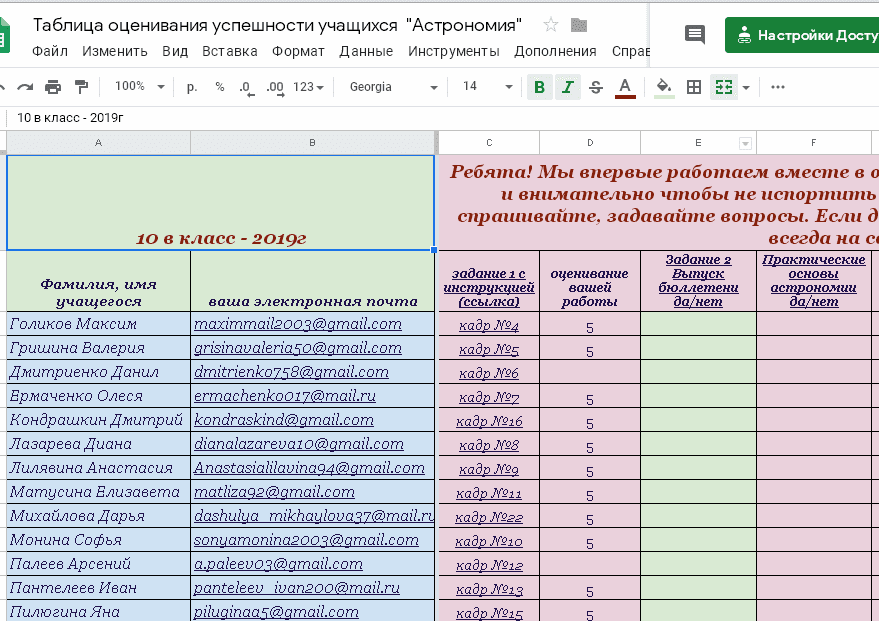Toggle italic formatting

[567, 87]
